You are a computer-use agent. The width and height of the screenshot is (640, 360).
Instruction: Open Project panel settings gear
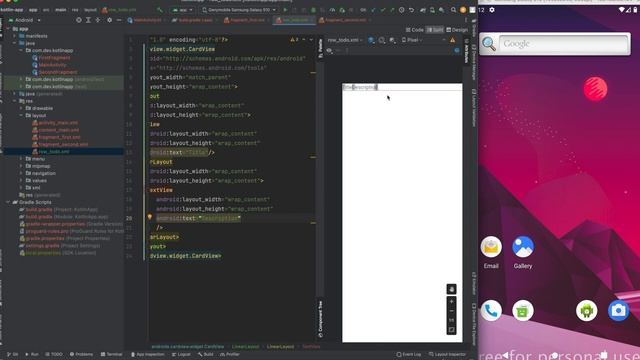109,20
